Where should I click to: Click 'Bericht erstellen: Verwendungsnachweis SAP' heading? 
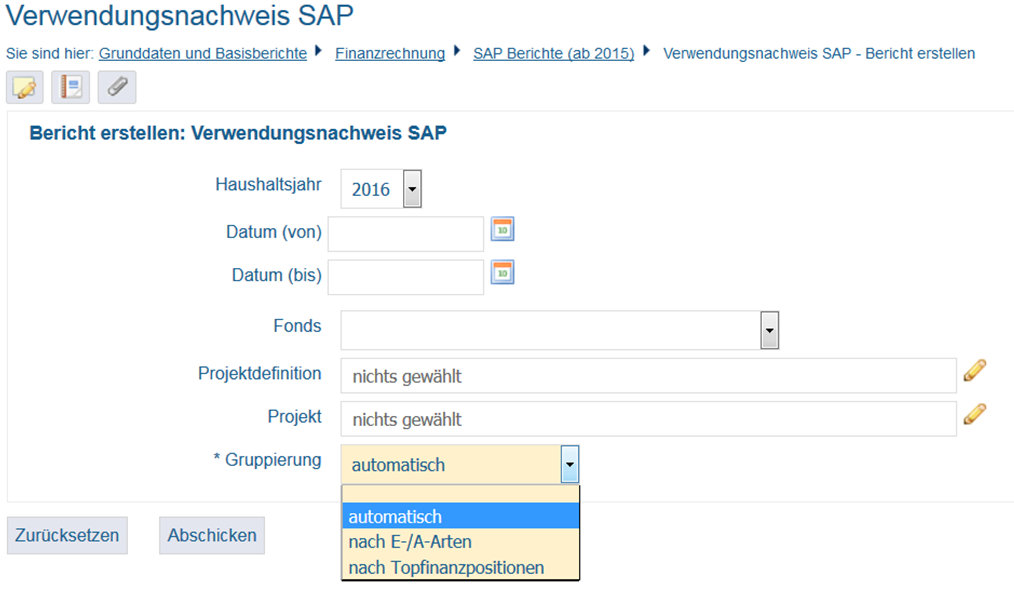coord(238,133)
